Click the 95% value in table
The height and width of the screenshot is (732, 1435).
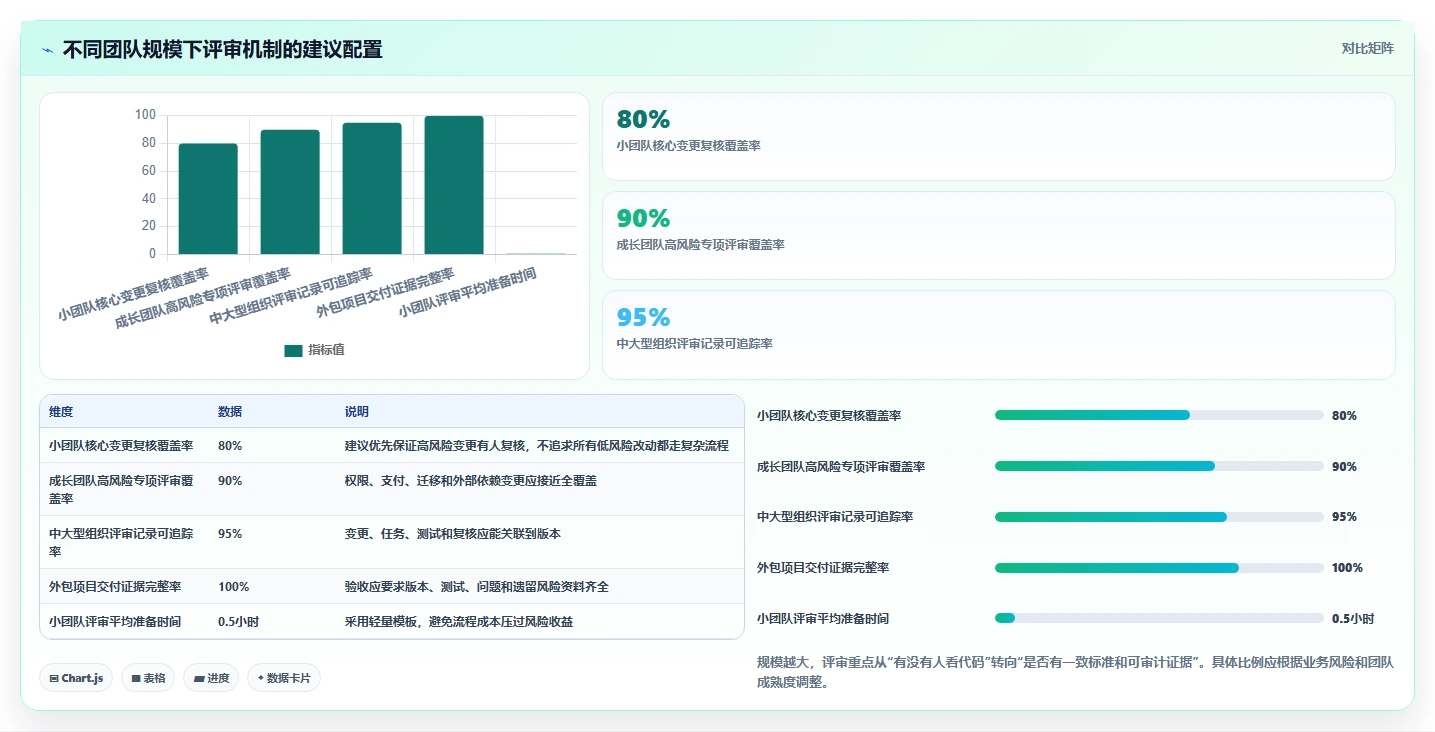pos(230,533)
